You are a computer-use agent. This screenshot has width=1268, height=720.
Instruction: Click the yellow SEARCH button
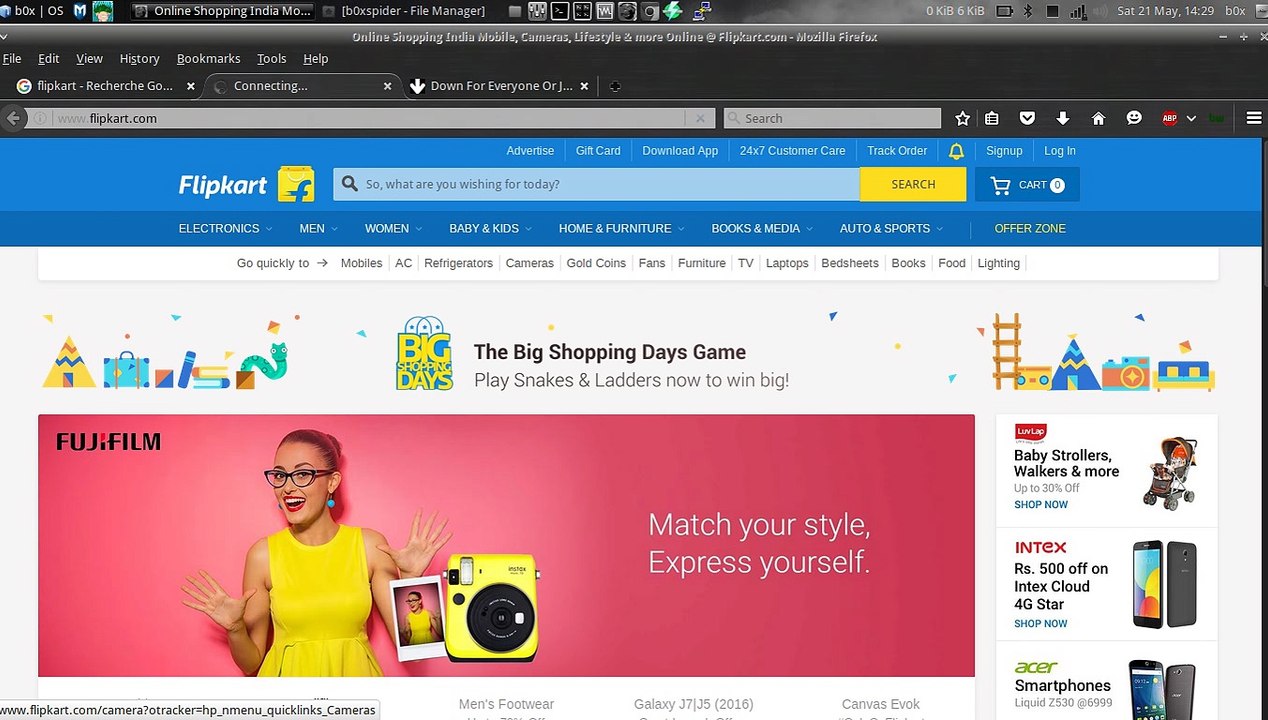[913, 184]
